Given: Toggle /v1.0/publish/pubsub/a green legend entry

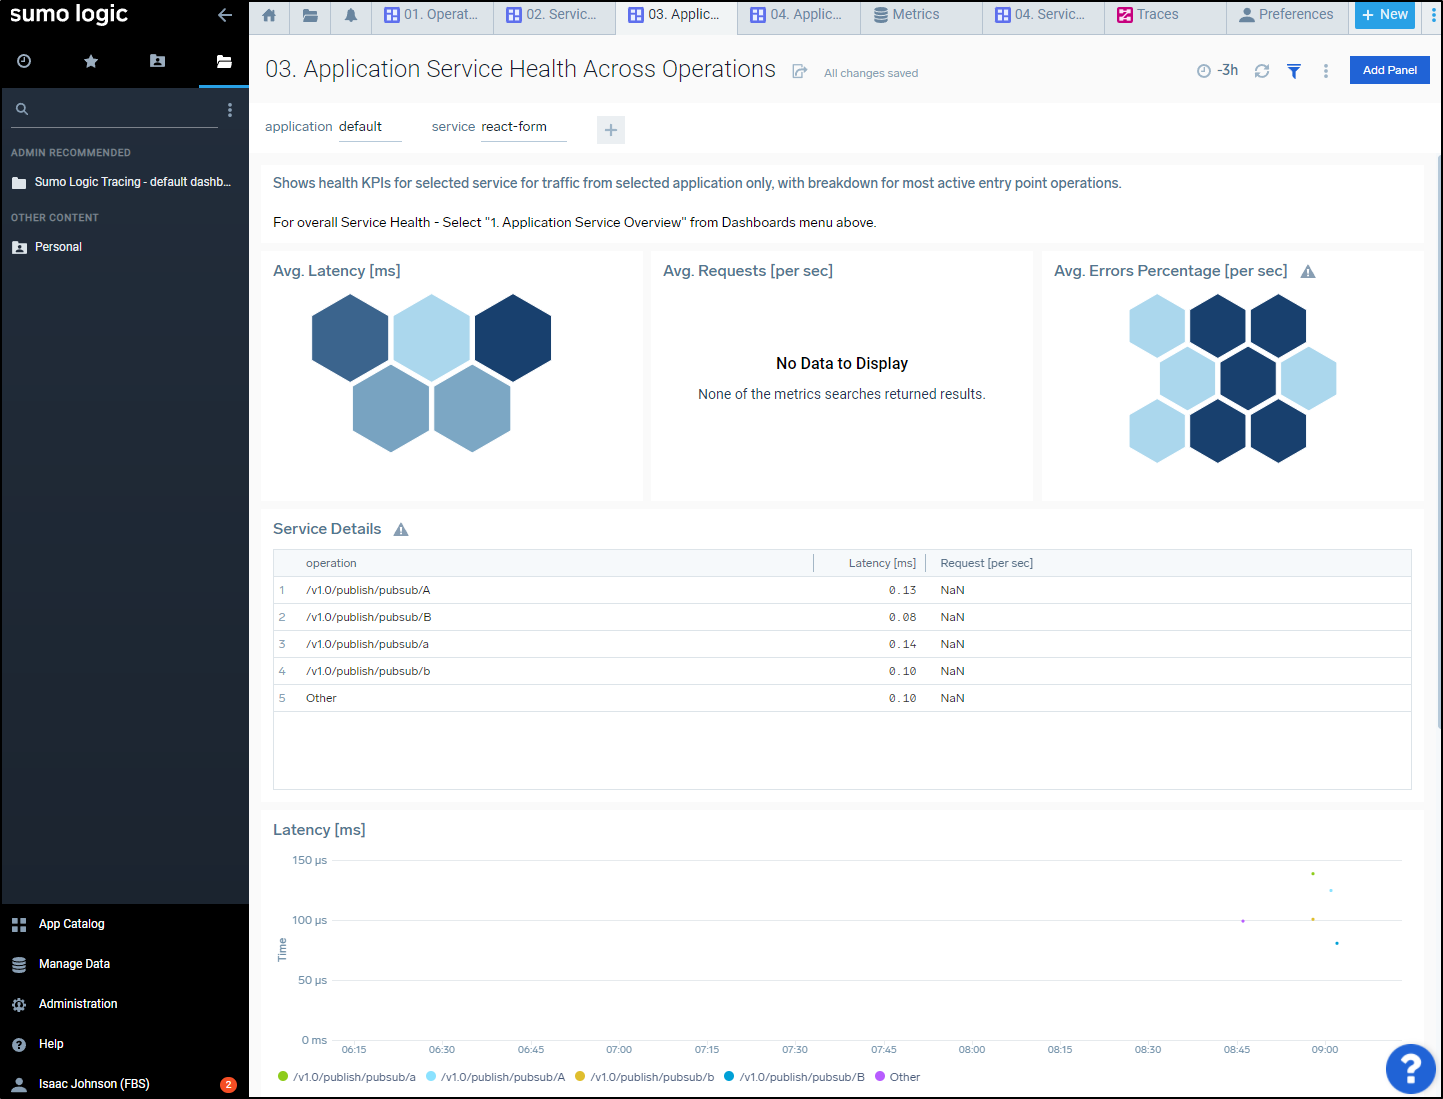Looking at the screenshot, I should 347,1077.
